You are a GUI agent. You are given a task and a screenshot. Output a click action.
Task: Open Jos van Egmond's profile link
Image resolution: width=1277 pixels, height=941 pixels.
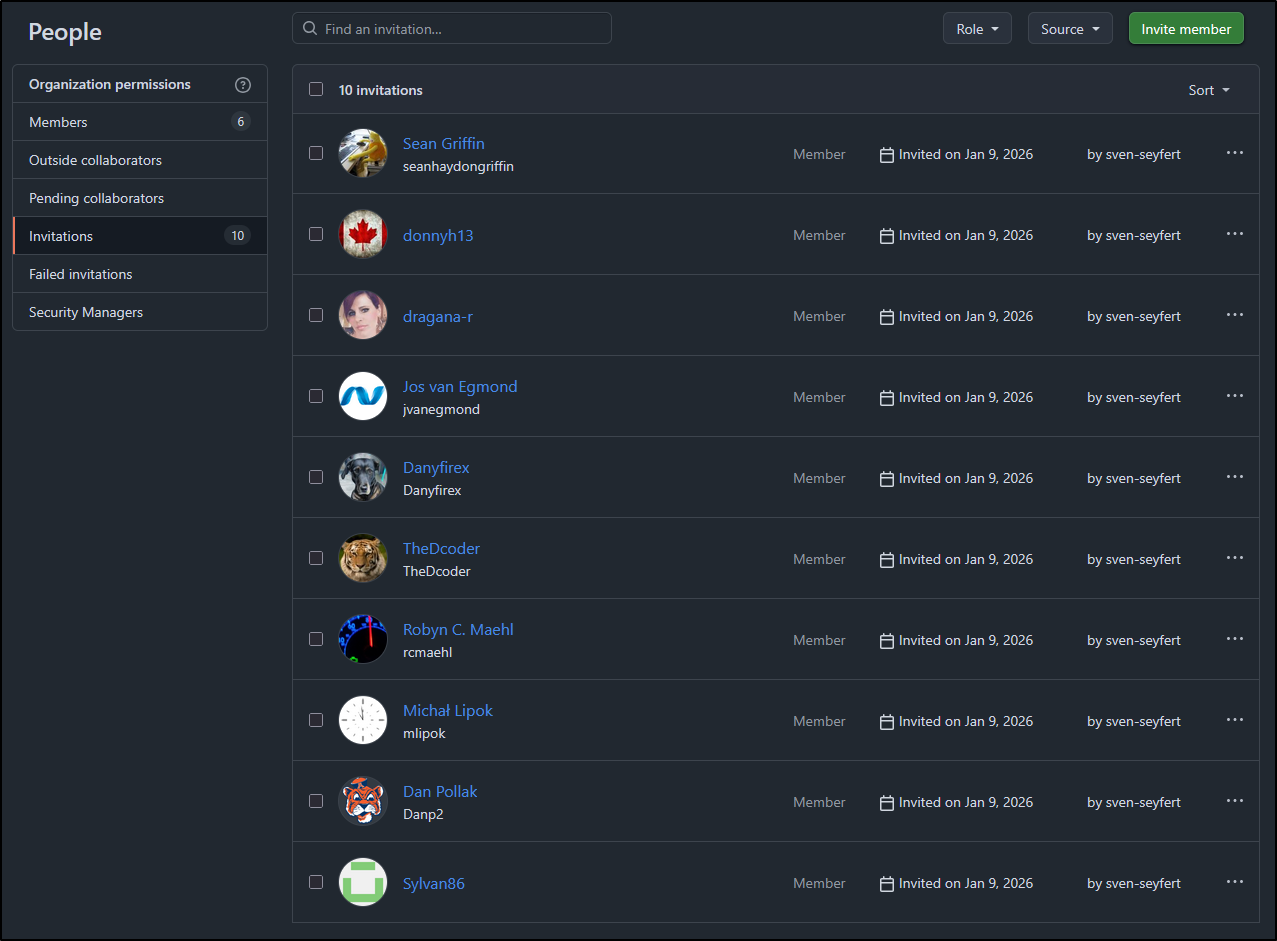pos(459,386)
